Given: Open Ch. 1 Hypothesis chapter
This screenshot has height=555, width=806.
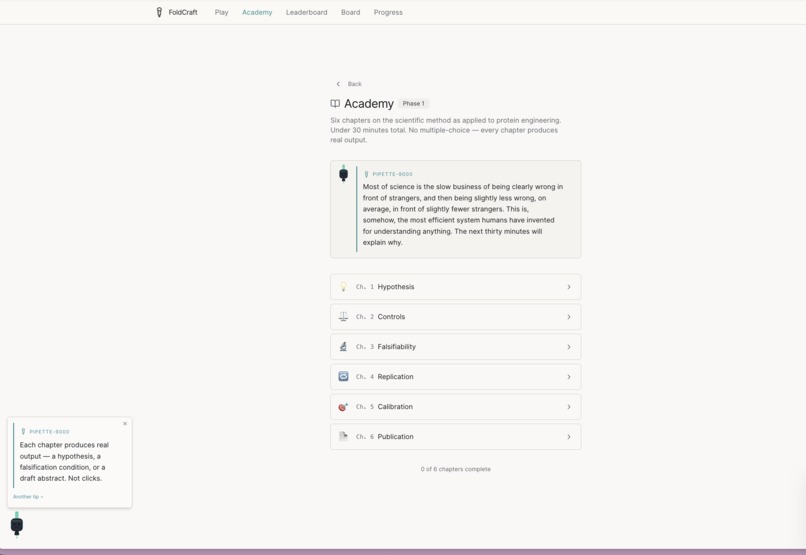Looking at the screenshot, I should pyautogui.click(x=455, y=287).
